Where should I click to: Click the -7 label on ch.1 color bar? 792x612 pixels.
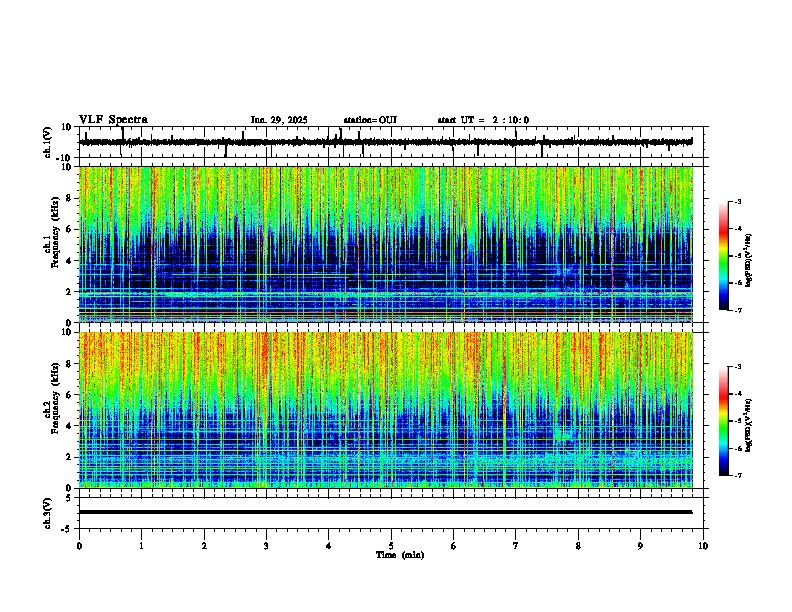pyautogui.click(x=738, y=310)
